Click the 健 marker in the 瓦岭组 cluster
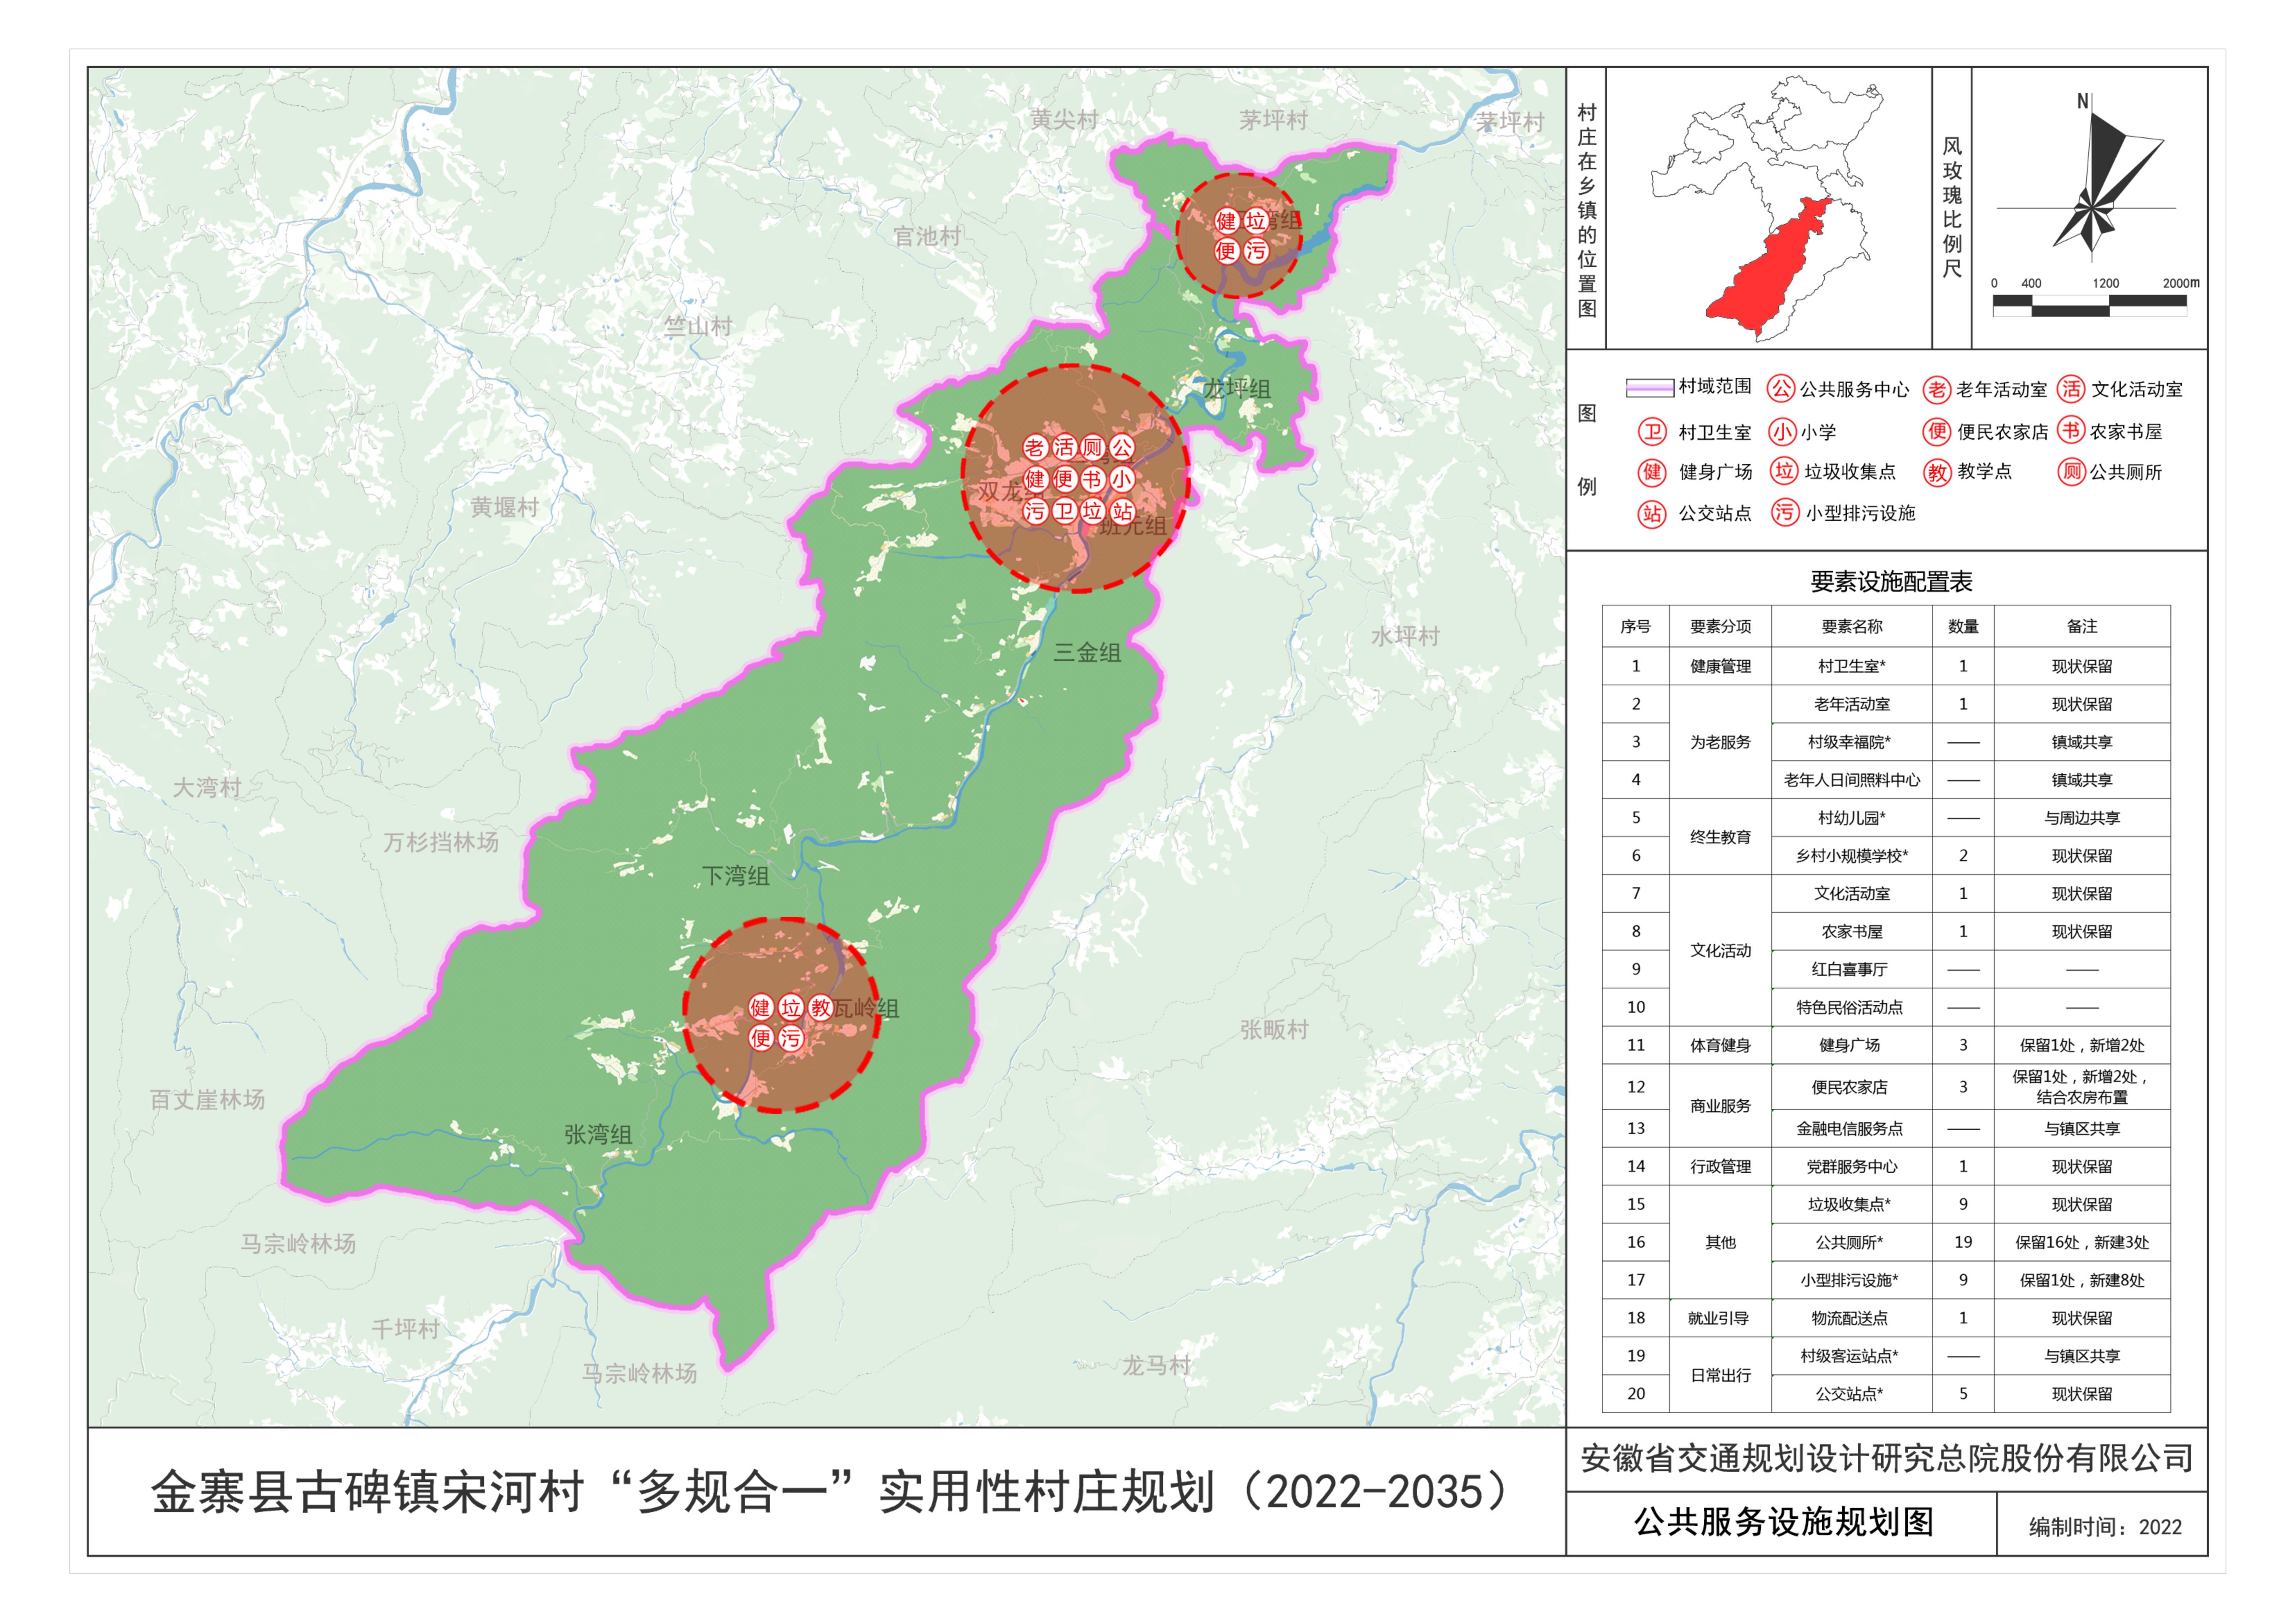The width and height of the screenshot is (2296, 1622). (762, 1007)
